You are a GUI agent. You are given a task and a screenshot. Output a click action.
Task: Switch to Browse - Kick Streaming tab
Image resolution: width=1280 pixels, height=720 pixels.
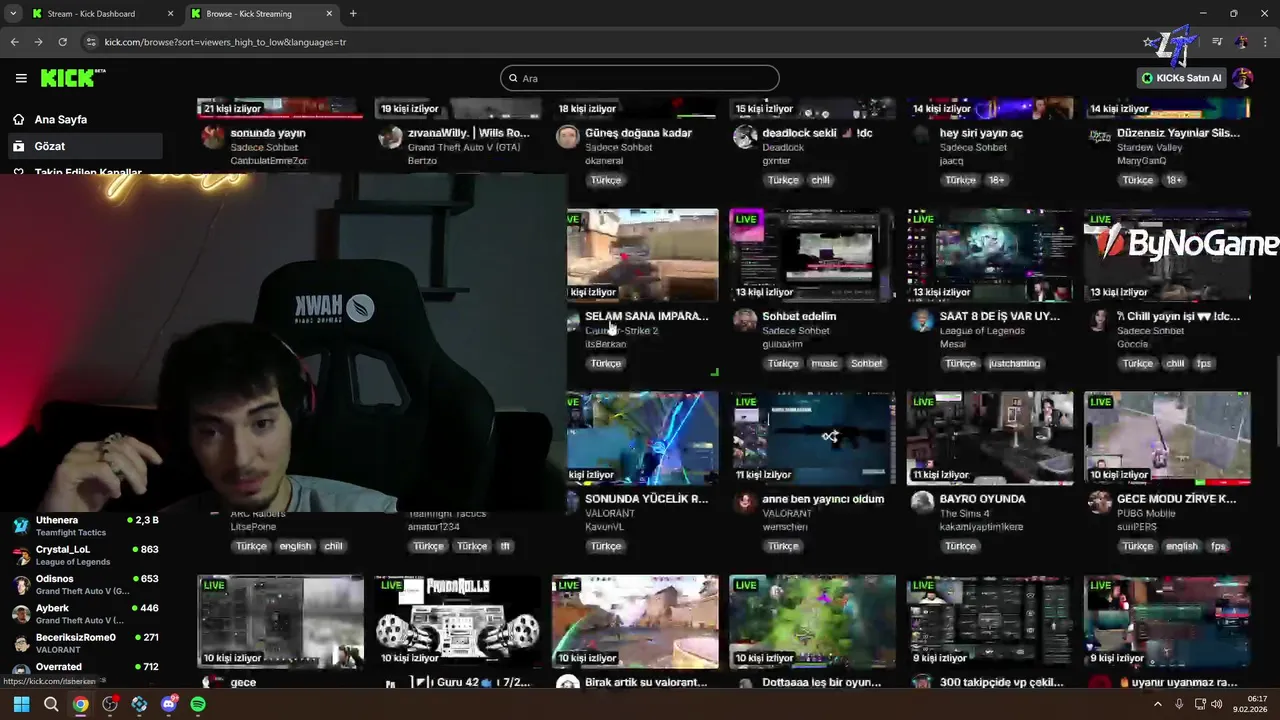(260, 14)
